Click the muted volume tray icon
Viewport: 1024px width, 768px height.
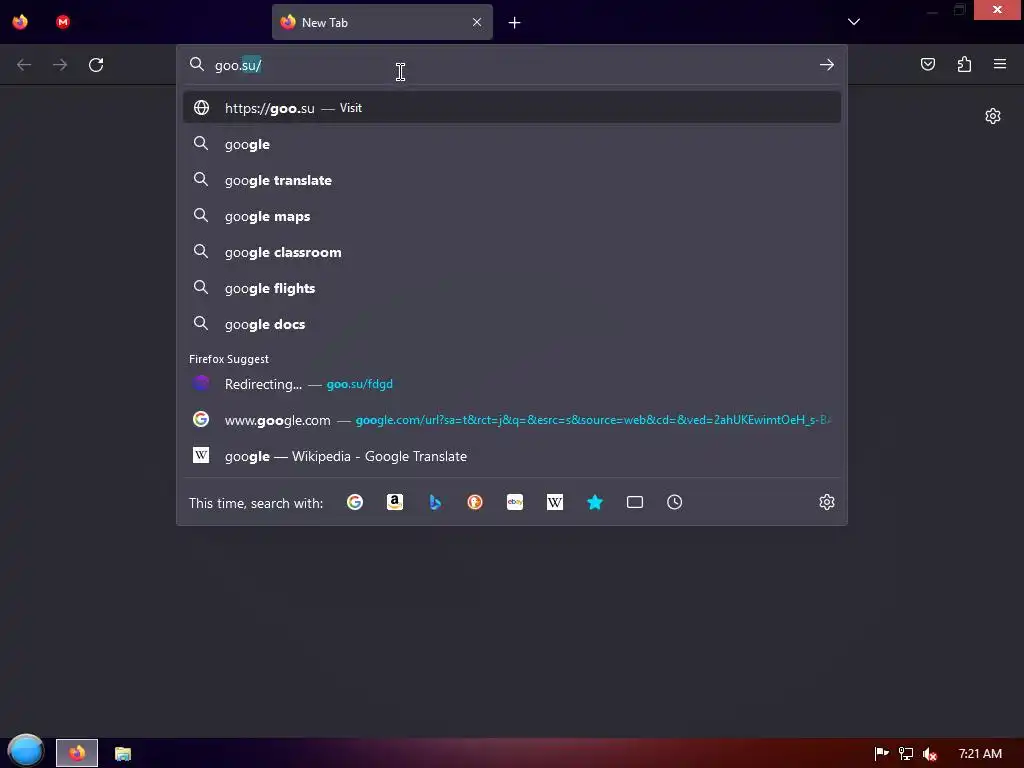[x=930, y=754]
